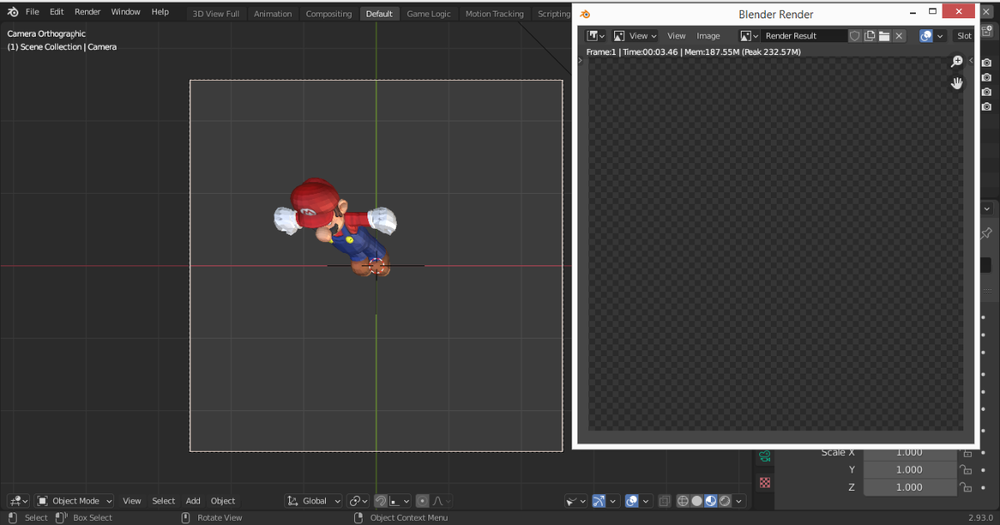This screenshot has height=525, width=1000.
Task: Expand the Global transform orientation dropdown
Action: click(x=314, y=501)
